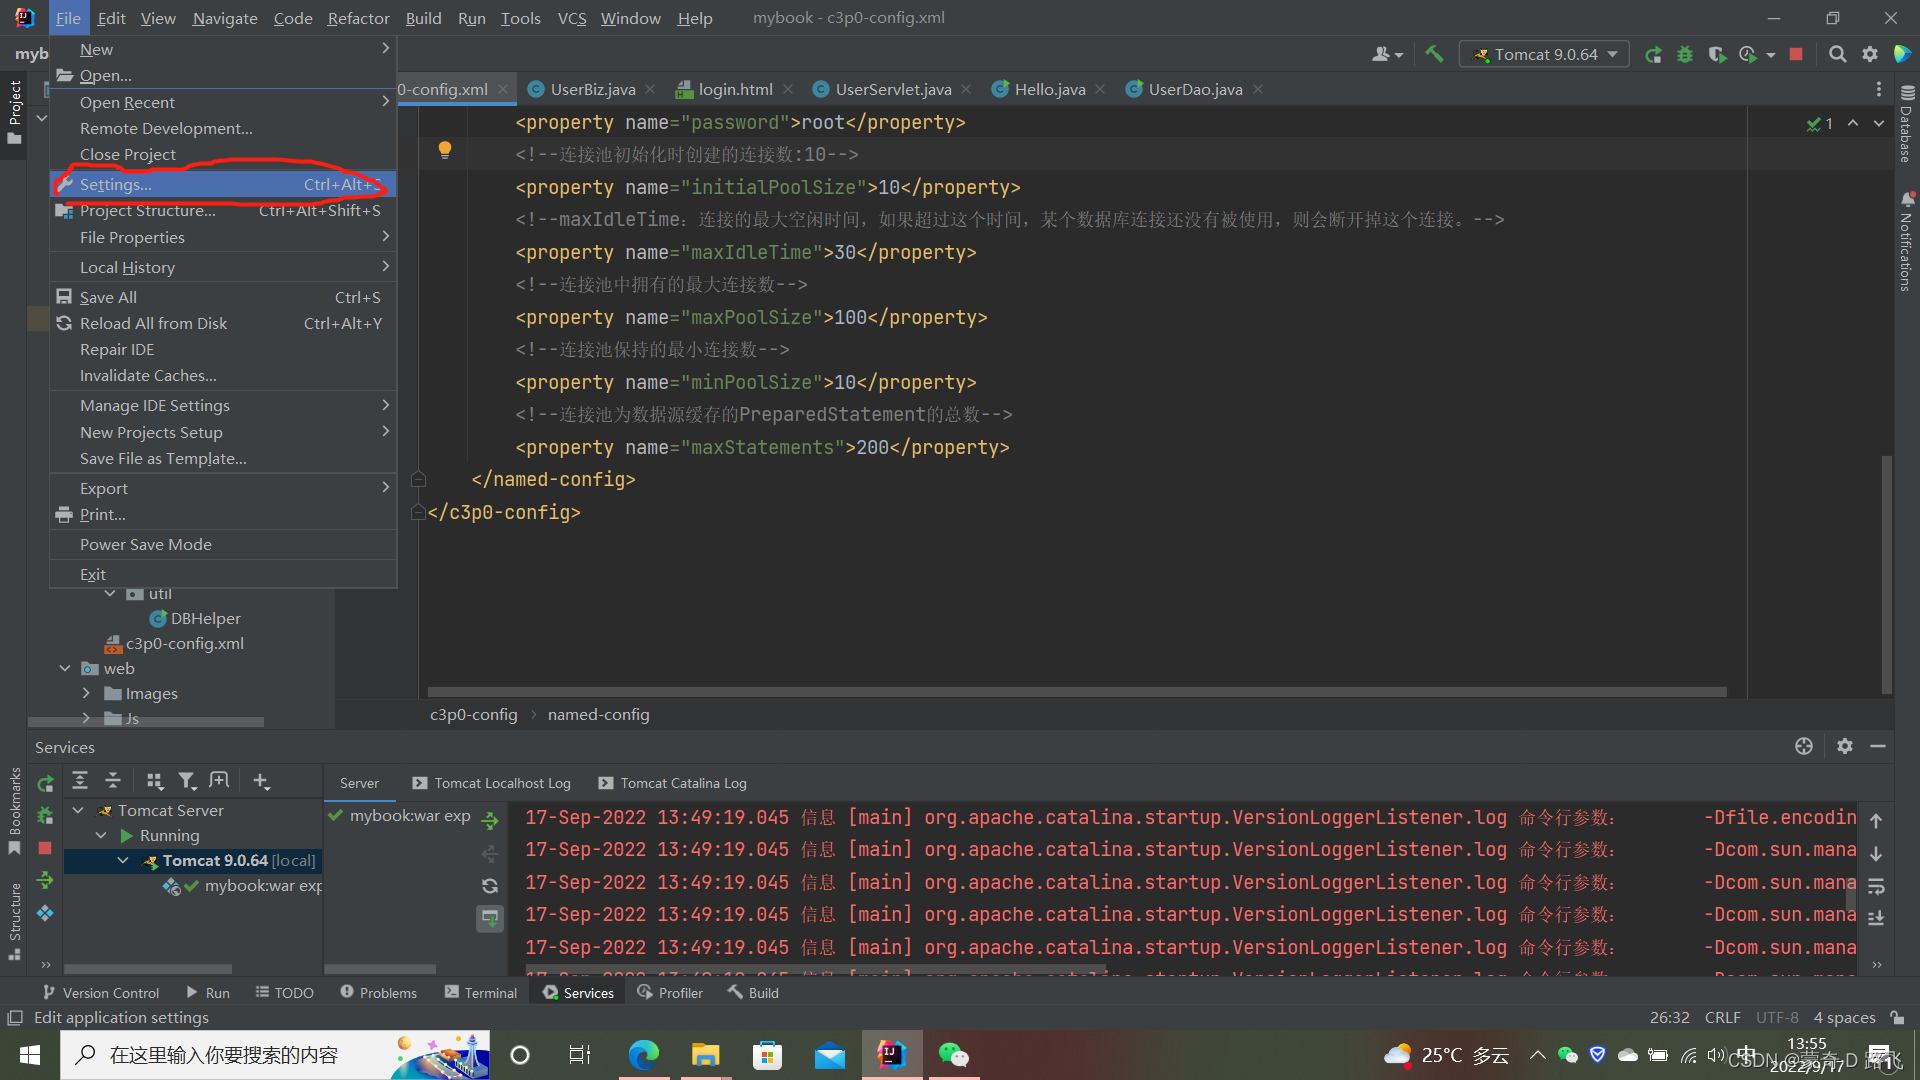This screenshot has width=1920, height=1080.
Task: Click the Build hammer icon in toolbar
Action: click(x=1434, y=54)
